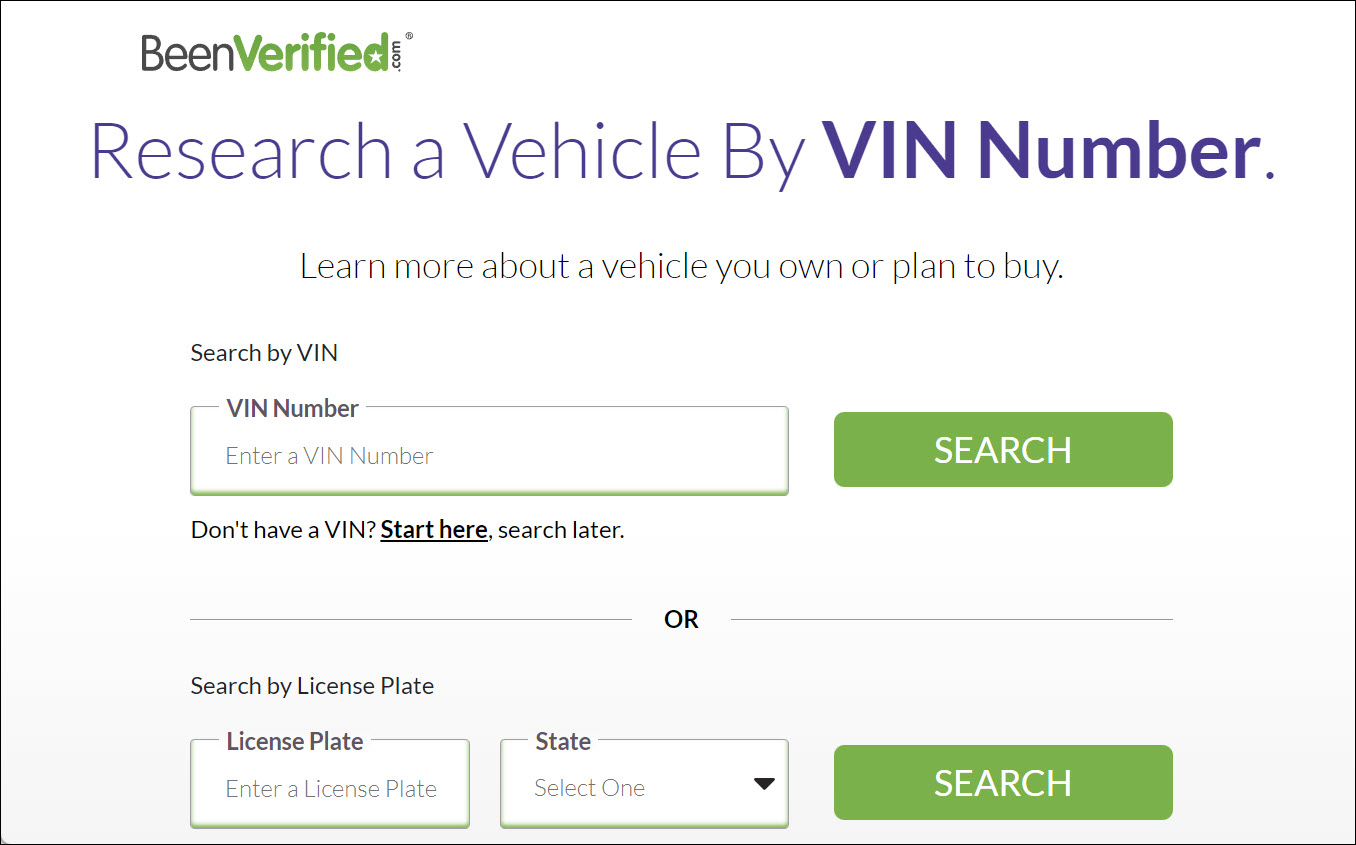The height and width of the screenshot is (845, 1356).
Task: Click SEARCH beside the VIN Number field
Action: point(1003,450)
